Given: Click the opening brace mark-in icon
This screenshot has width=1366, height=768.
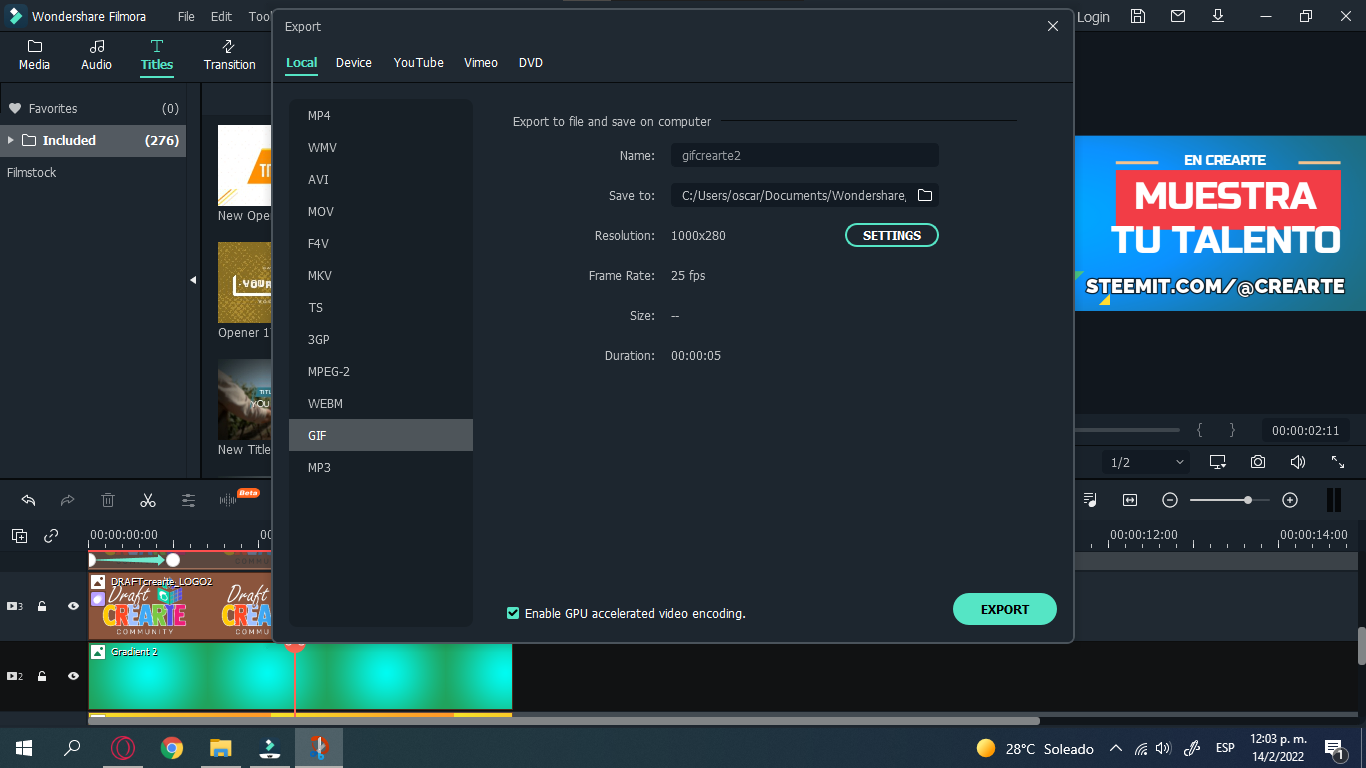Looking at the screenshot, I should (x=1200, y=430).
